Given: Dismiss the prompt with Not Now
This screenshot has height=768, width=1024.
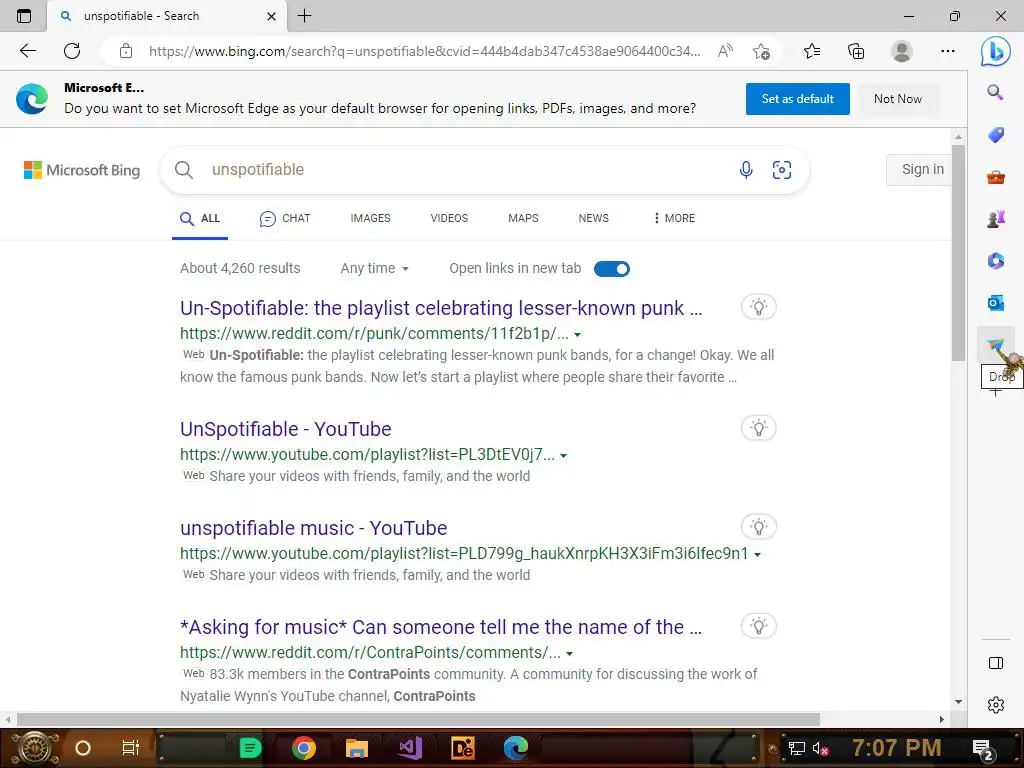Looking at the screenshot, I should [x=898, y=99].
